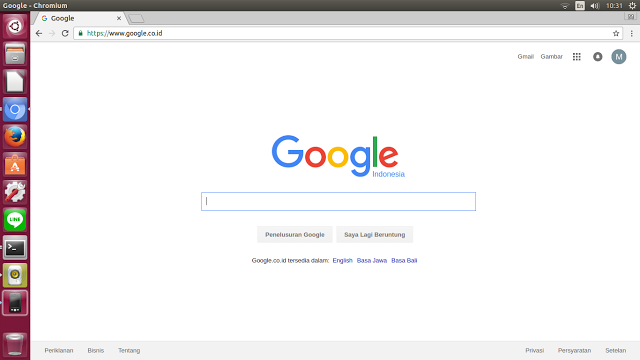Click the Google Indonesia logo
The width and height of the screenshot is (640, 360).
point(338,156)
